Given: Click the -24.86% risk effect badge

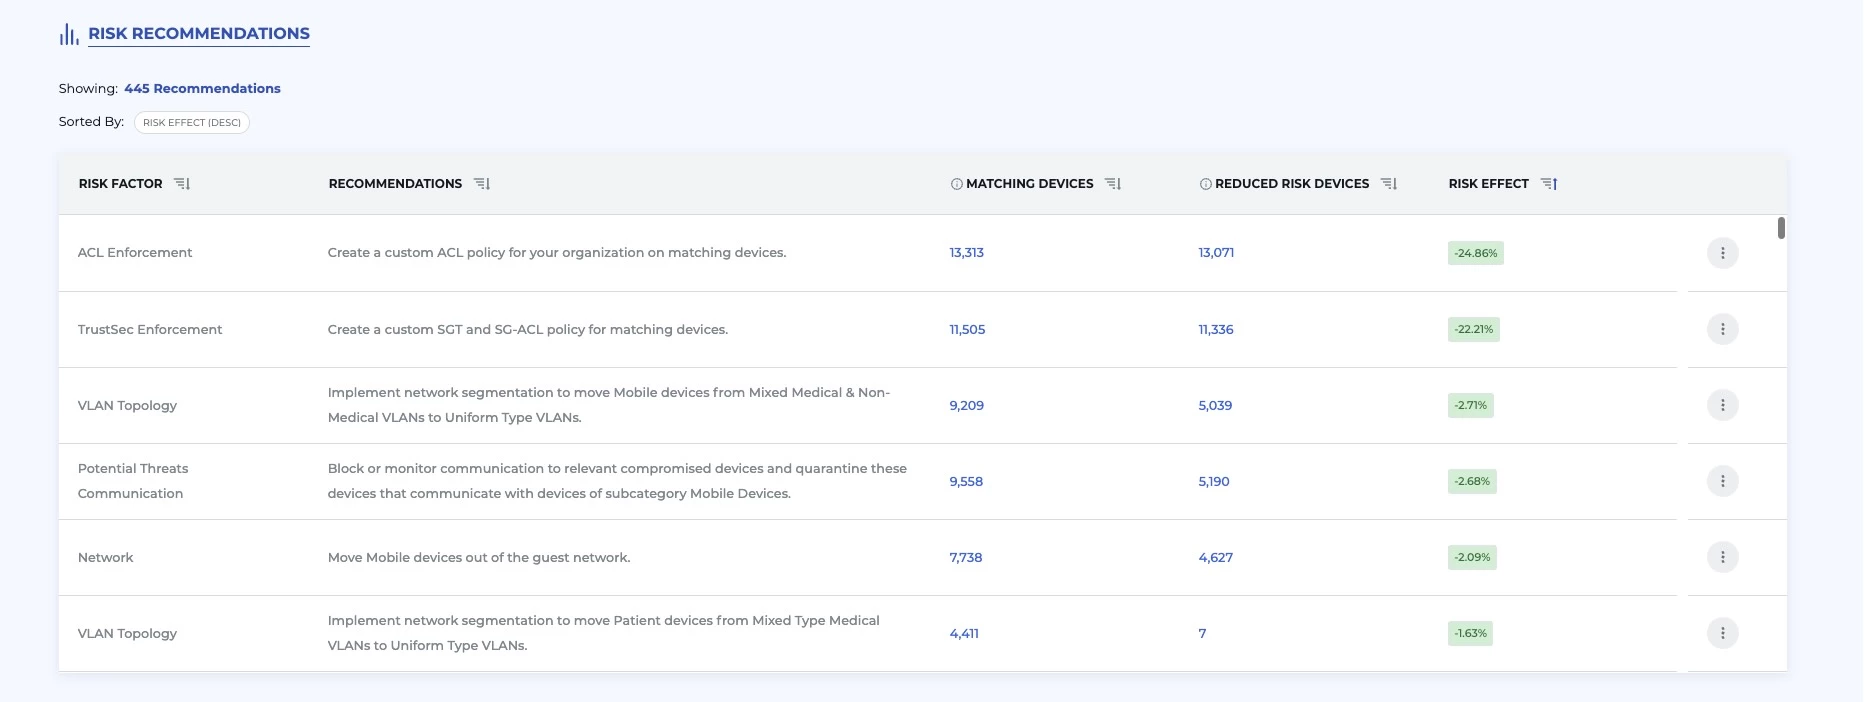Looking at the screenshot, I should coord(1475,253).
